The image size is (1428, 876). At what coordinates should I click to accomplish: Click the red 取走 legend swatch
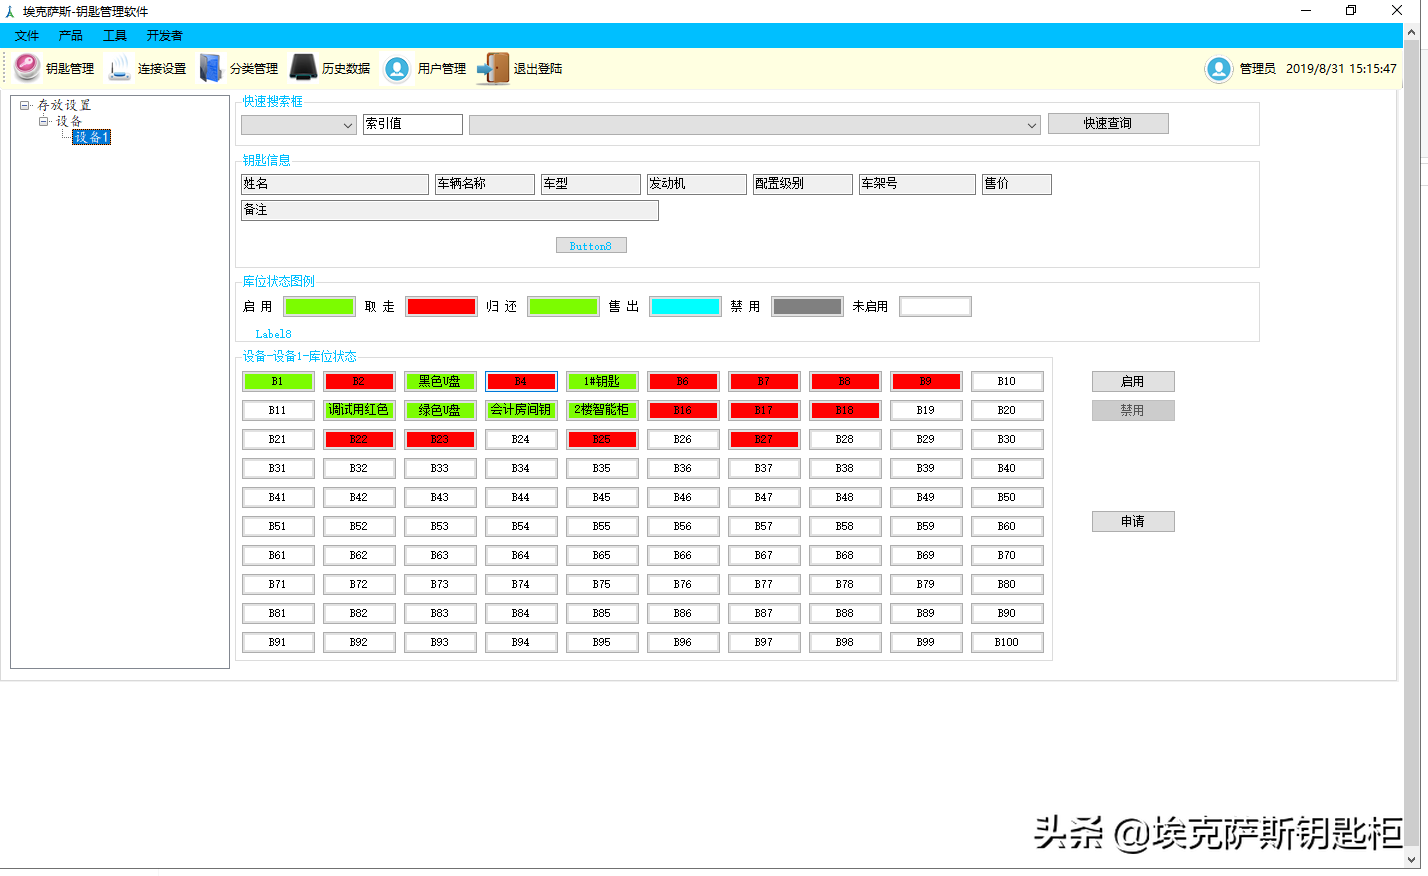coord(441,307)
